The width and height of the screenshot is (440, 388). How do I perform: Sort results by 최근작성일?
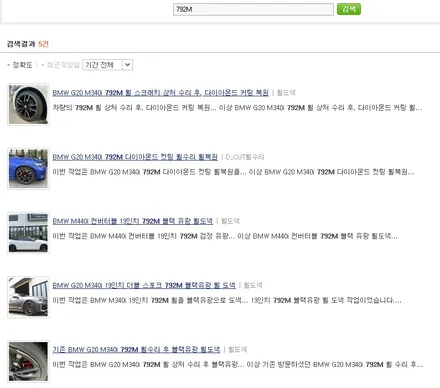click(63, 65)
